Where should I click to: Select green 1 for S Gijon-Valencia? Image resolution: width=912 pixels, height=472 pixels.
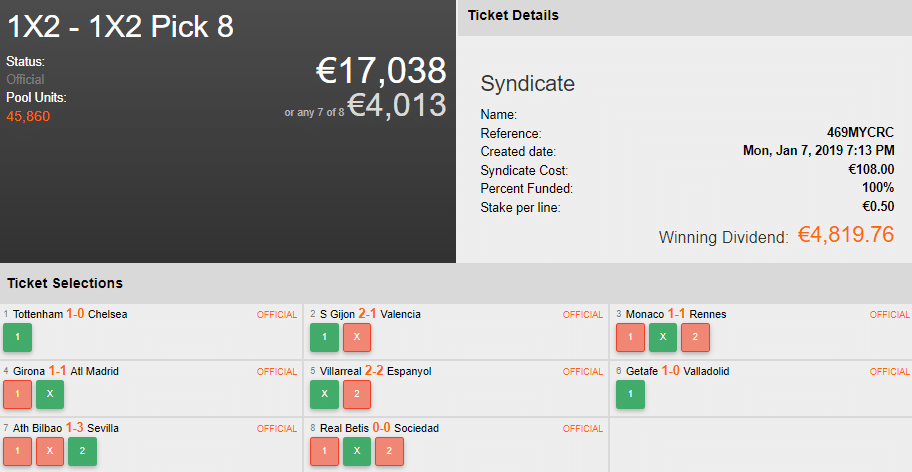pos(324,337)
